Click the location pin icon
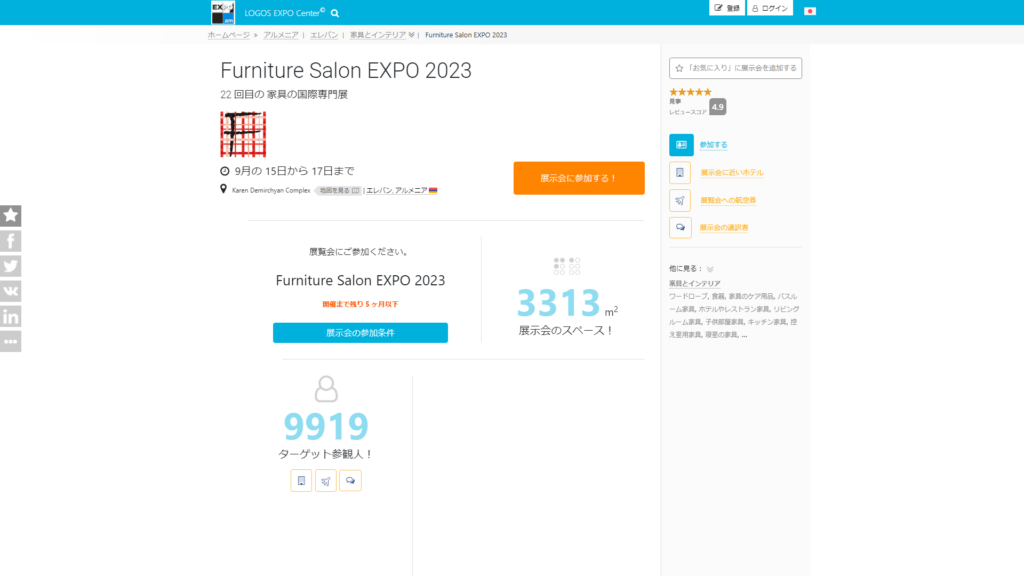This screenshot has height=576, width=1024. coord(223,189)
